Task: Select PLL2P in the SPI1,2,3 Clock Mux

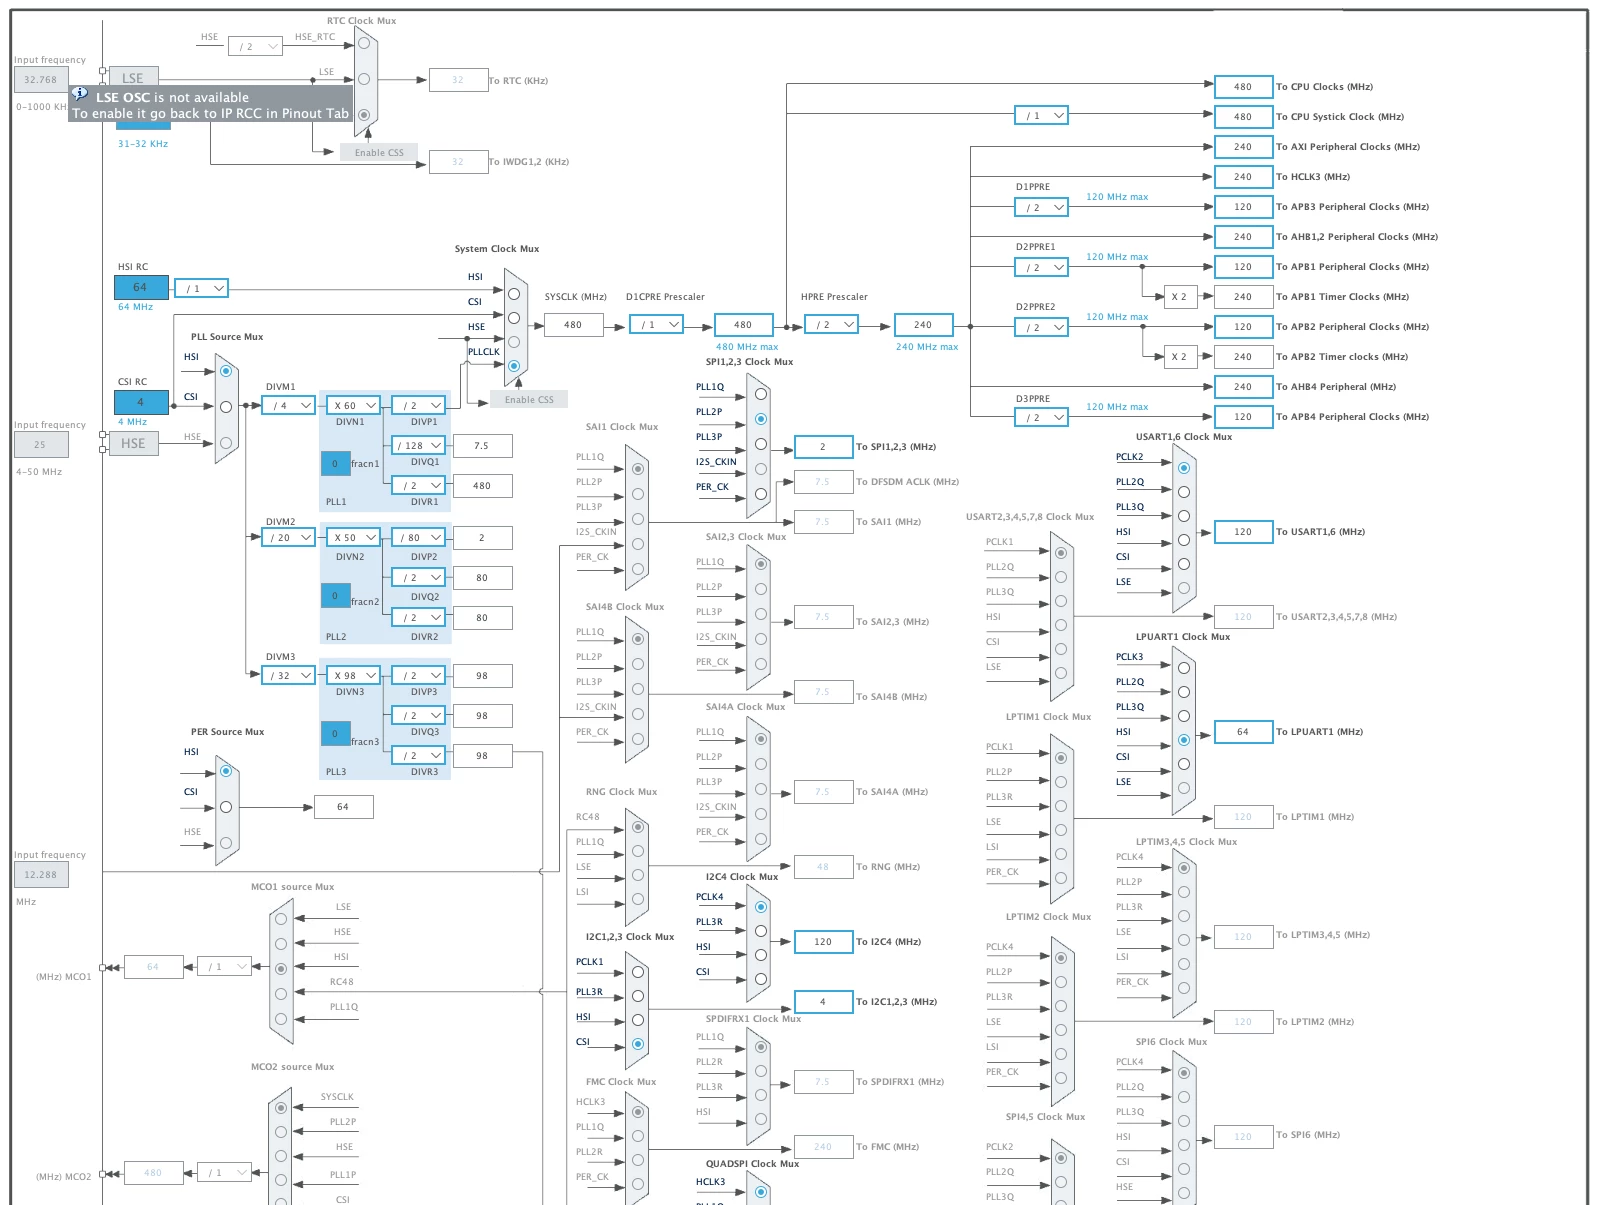Action: point(761,419)
